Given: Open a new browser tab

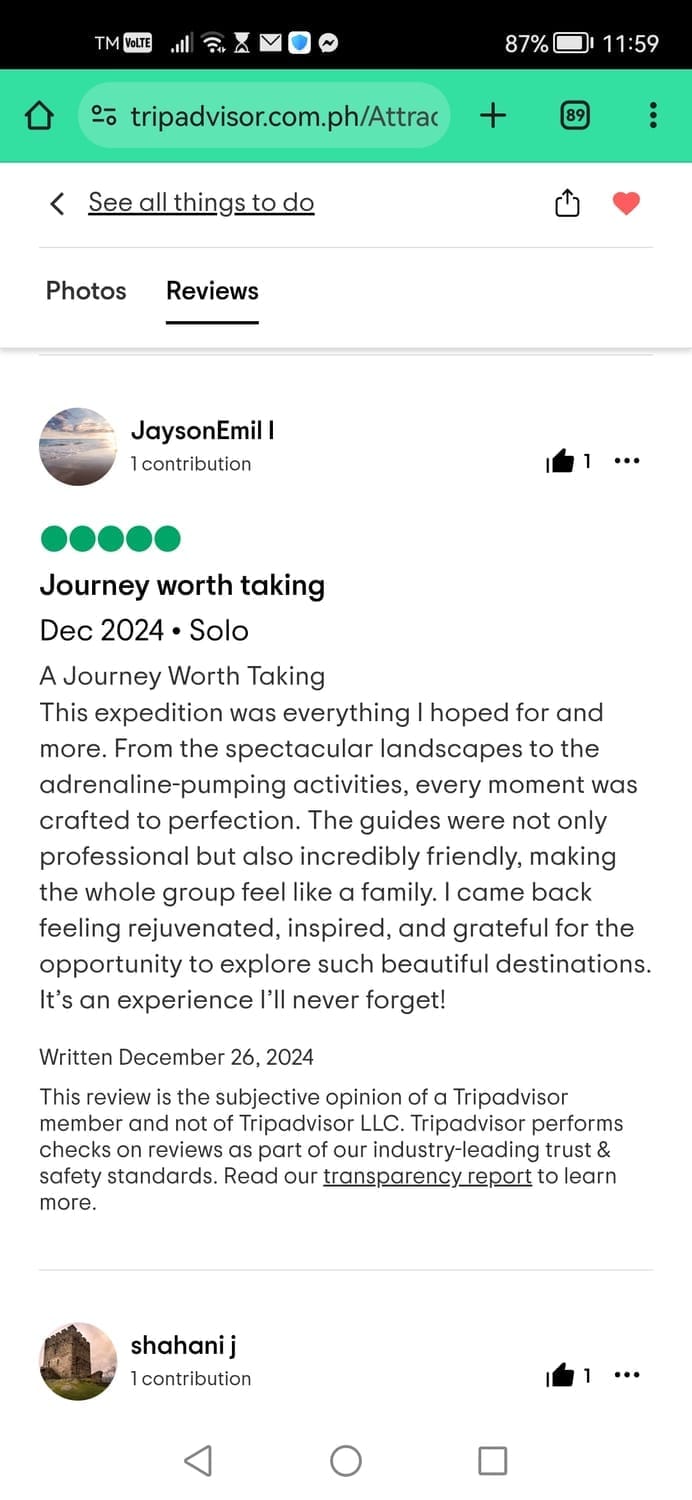Looking at the screenshot, I should click(493, 116).
